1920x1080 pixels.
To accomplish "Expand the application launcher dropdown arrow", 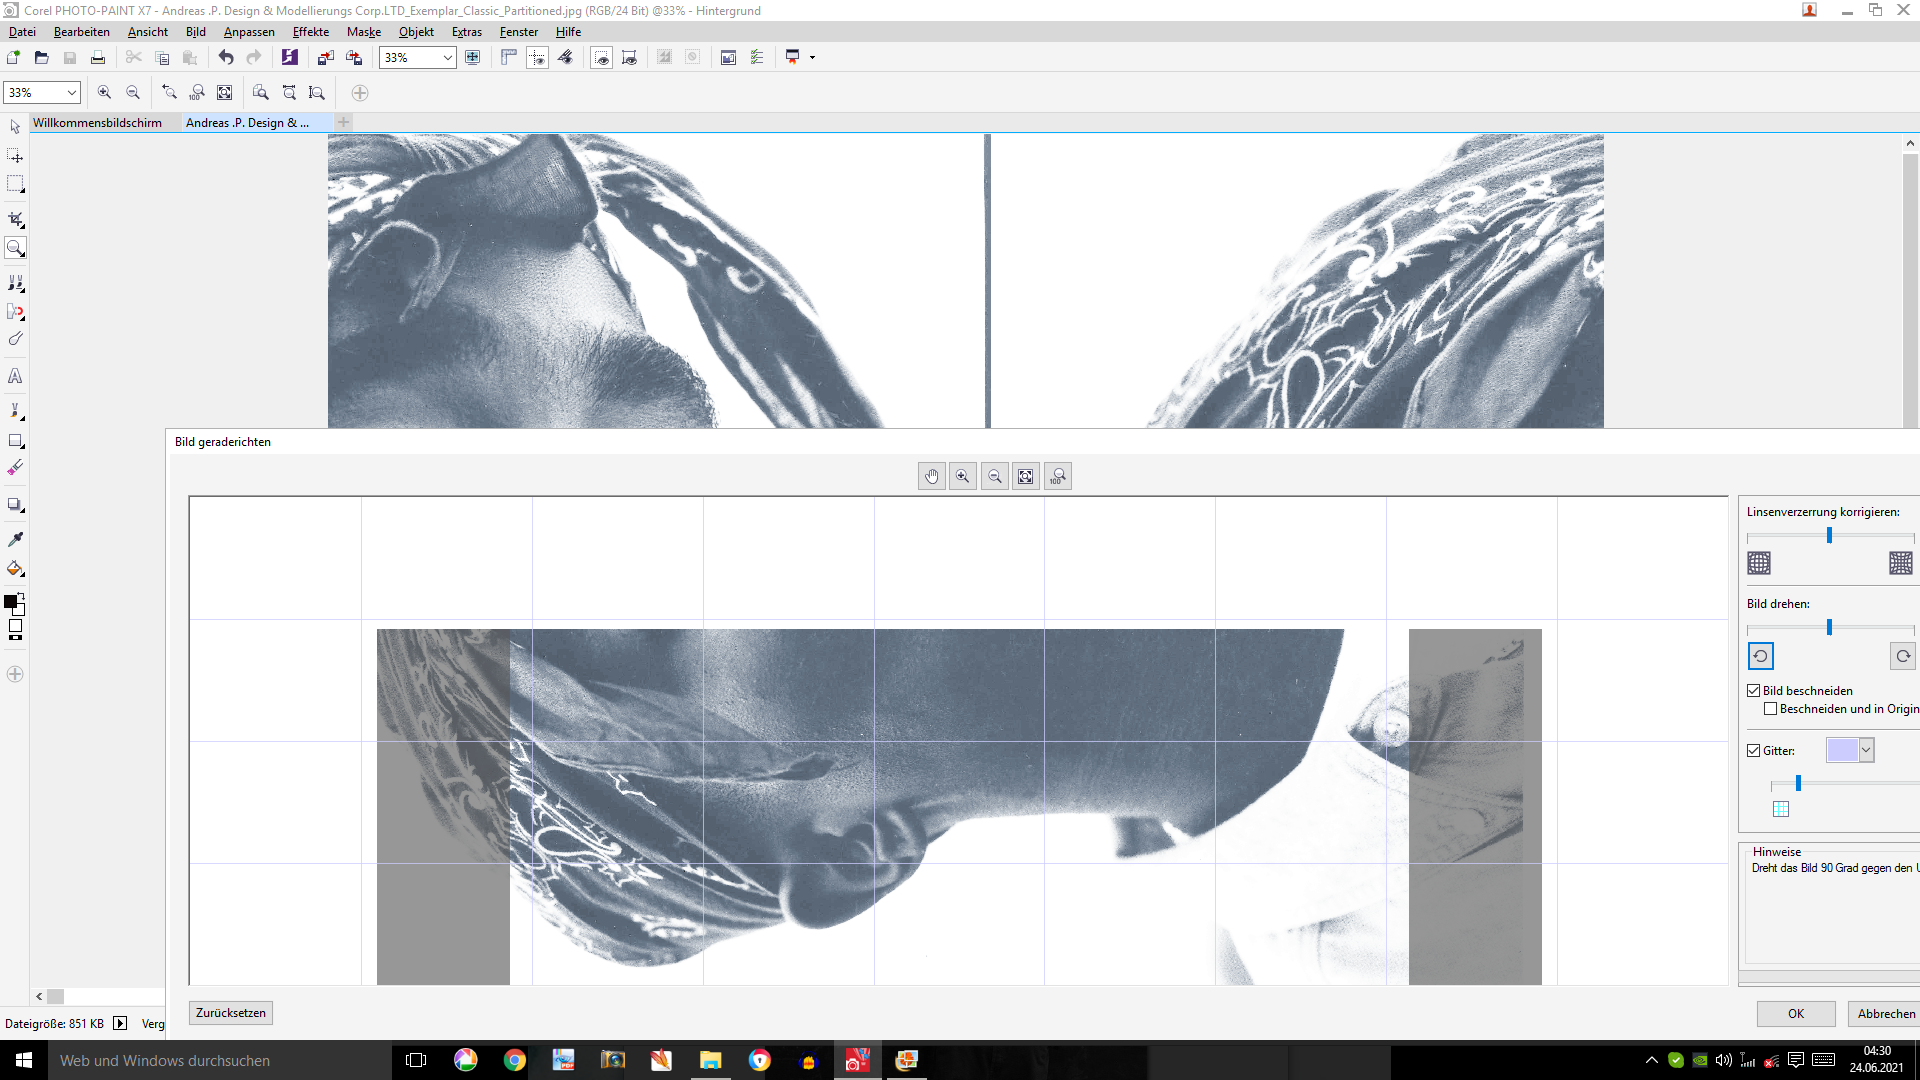I will [812, 58].
